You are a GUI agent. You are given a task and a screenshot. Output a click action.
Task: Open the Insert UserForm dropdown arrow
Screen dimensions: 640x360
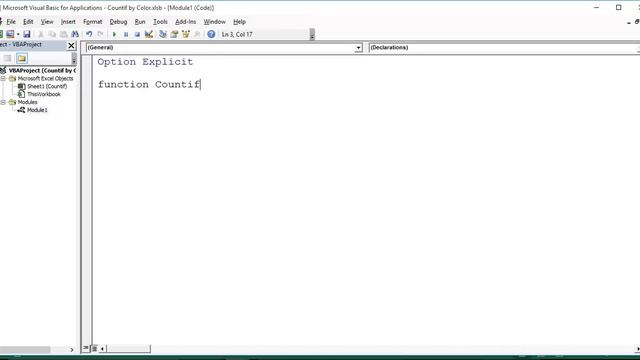18,34
